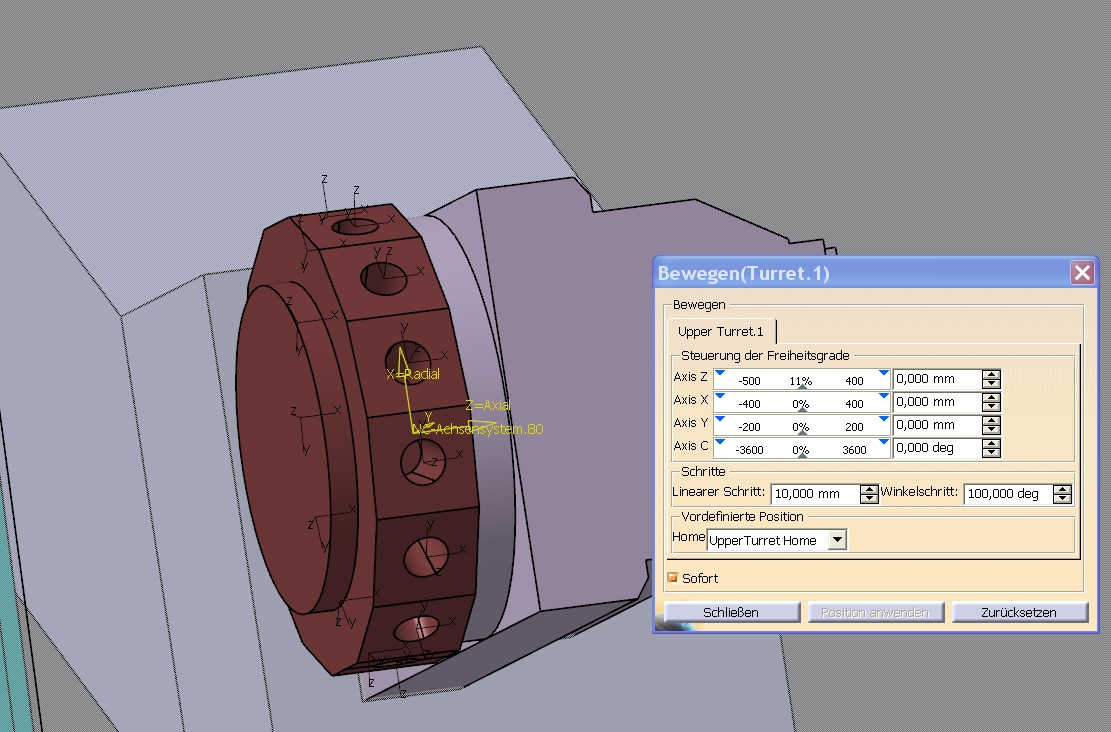Open Axis C upper limit blue triangle

[x=884, y=442]
